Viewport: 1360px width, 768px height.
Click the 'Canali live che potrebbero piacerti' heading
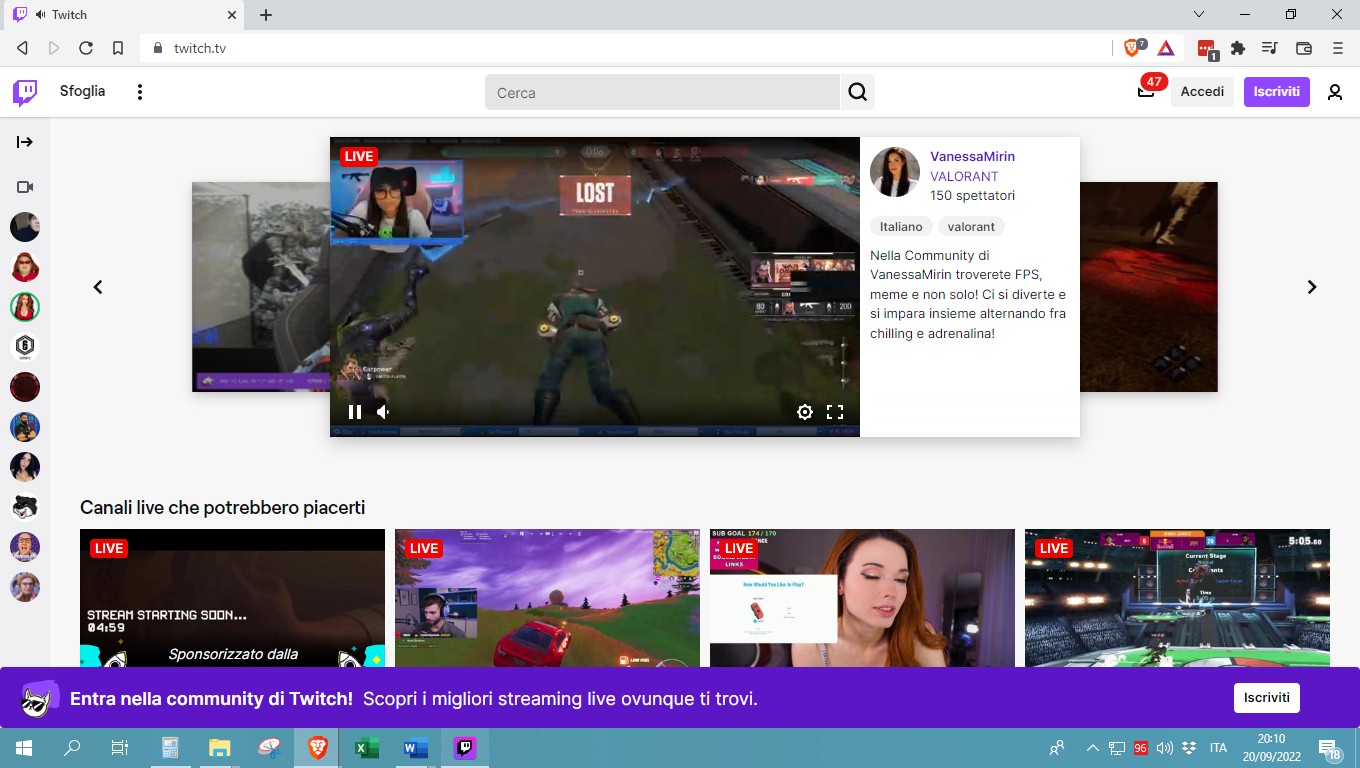pyautogui.click(x=222, y=508)
